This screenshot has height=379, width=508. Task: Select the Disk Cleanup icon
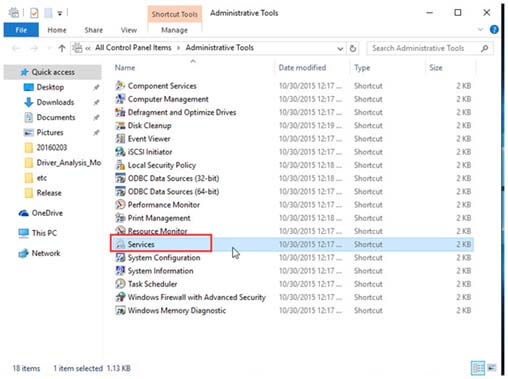pyautogui.click(x=120, y=125)
